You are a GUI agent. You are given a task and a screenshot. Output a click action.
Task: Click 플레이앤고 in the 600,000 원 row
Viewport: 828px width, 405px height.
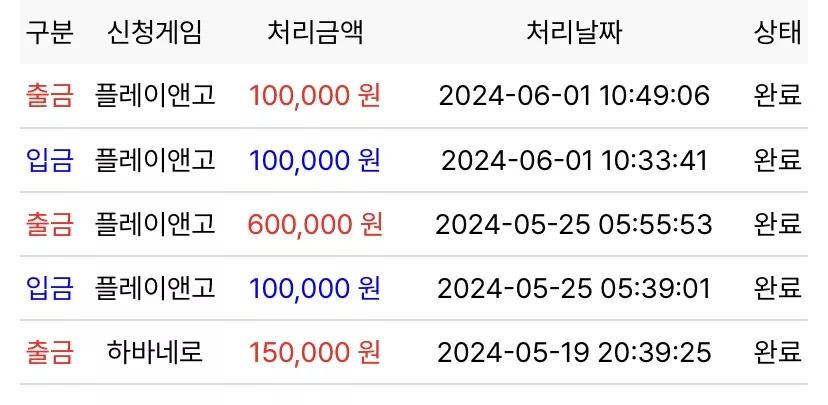tap(155, 224)
